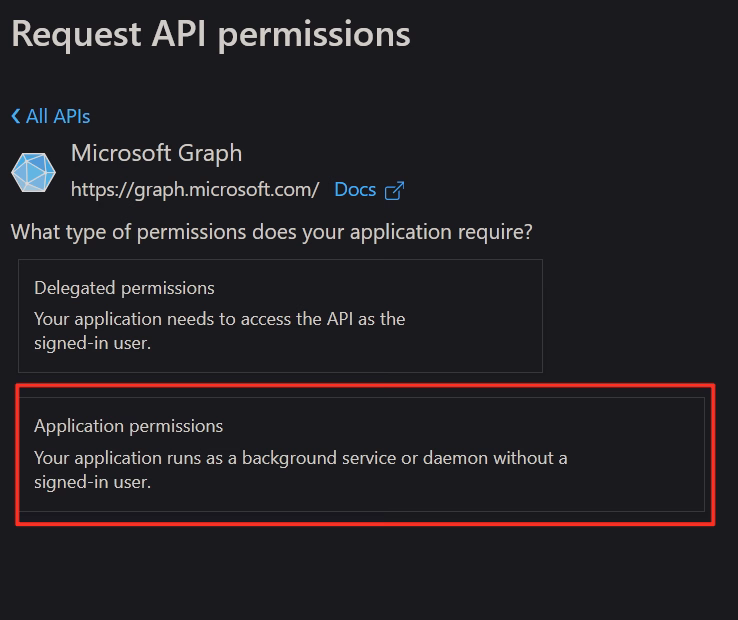Click the 'background service or daemon' description
This screenshot has width=738, height=620.
pyautogui.click(x=365, y=458)
